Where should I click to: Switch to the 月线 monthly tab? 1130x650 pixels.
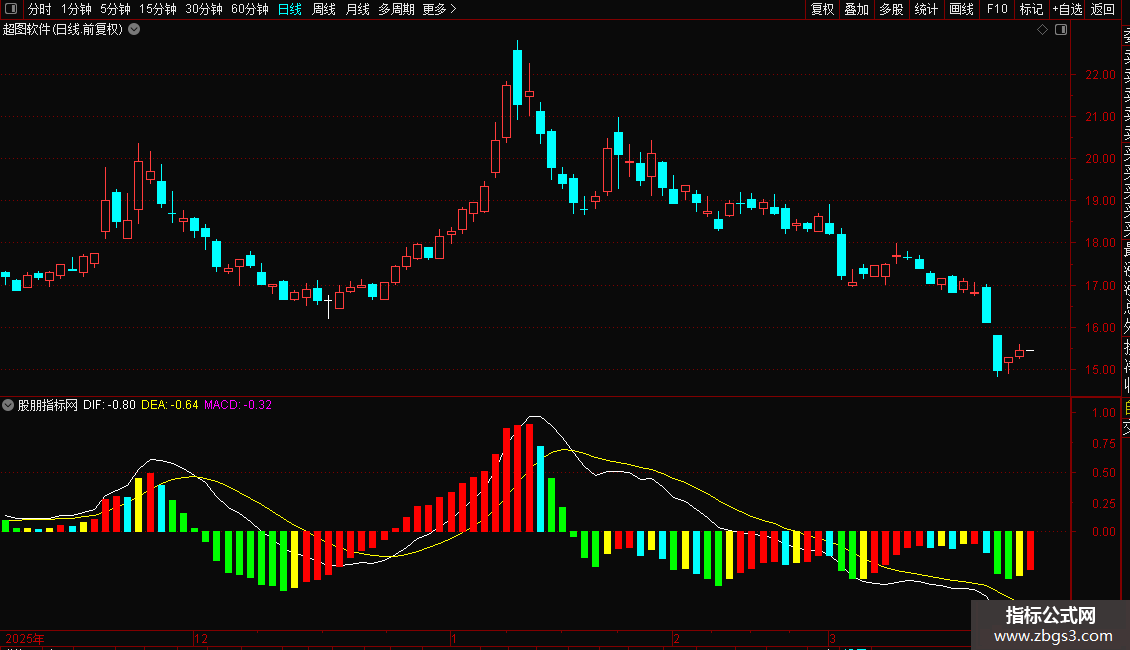point(357,9)
